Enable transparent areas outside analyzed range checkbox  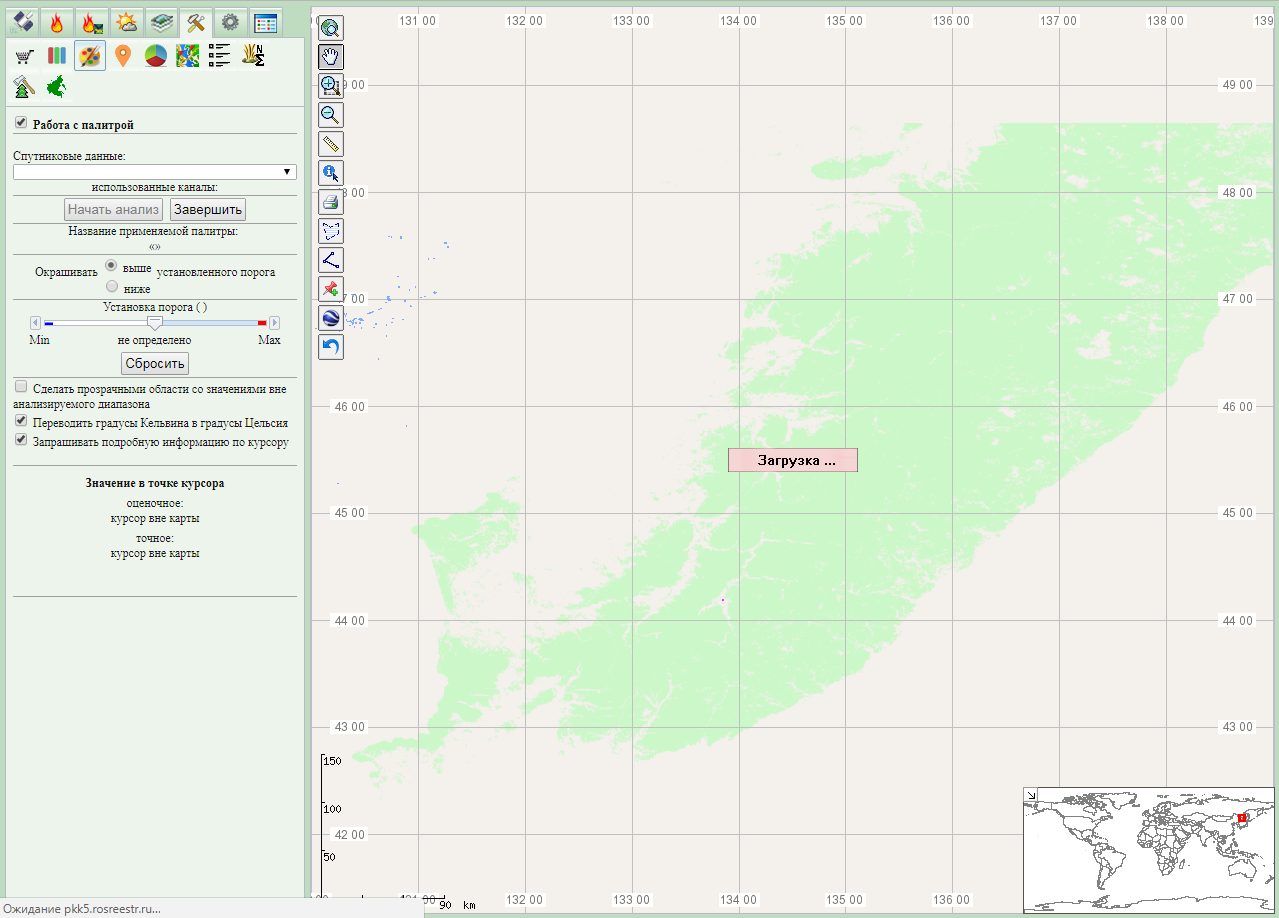20,386
